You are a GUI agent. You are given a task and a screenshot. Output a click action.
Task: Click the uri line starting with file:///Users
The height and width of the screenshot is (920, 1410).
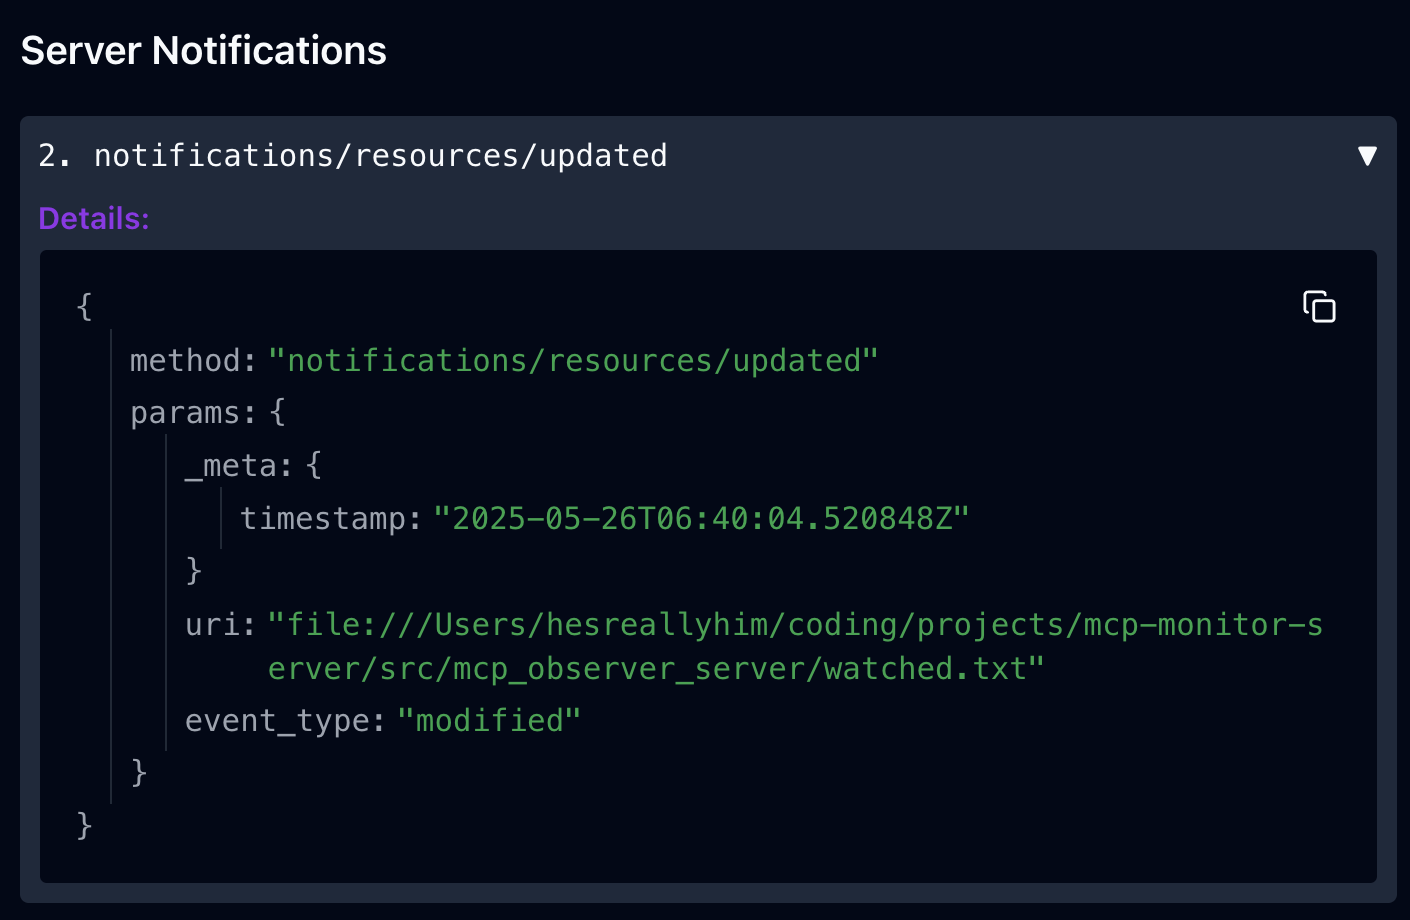click(x=795, y=625)
